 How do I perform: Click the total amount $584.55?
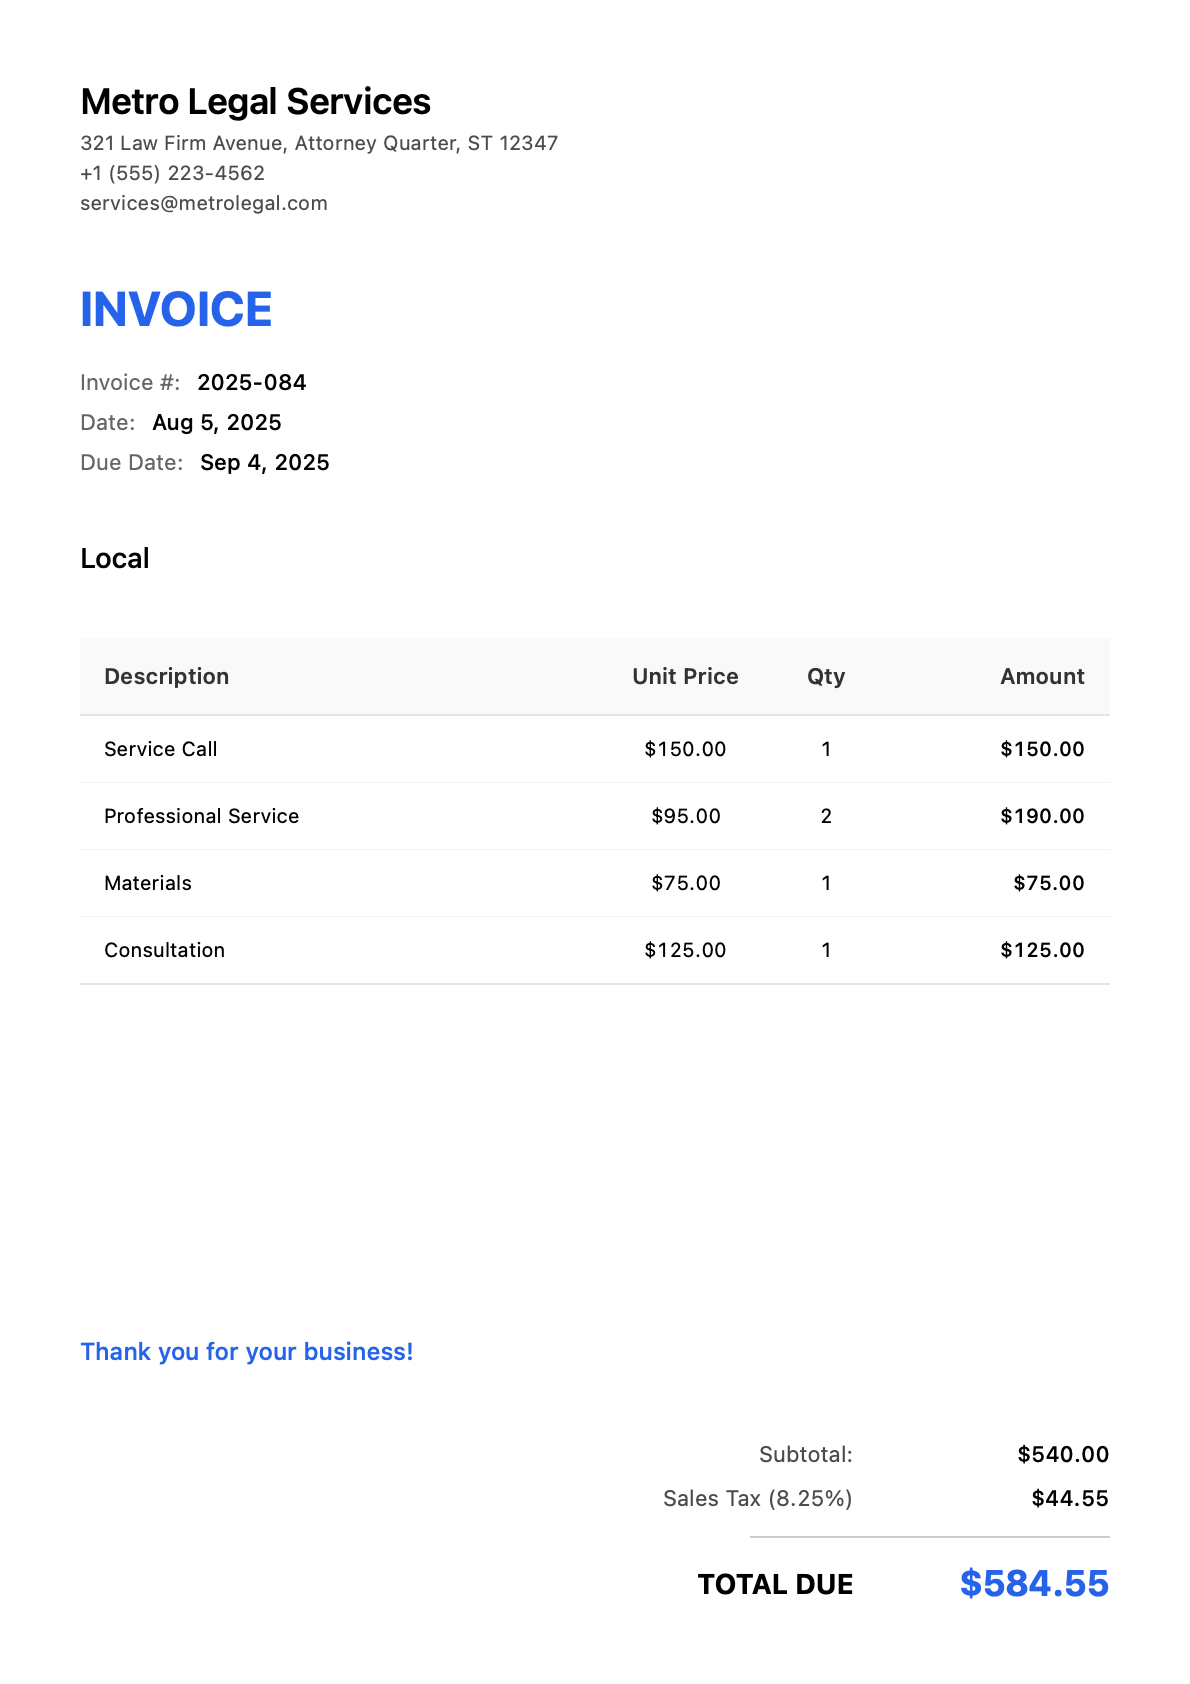pos(1034,1583)
